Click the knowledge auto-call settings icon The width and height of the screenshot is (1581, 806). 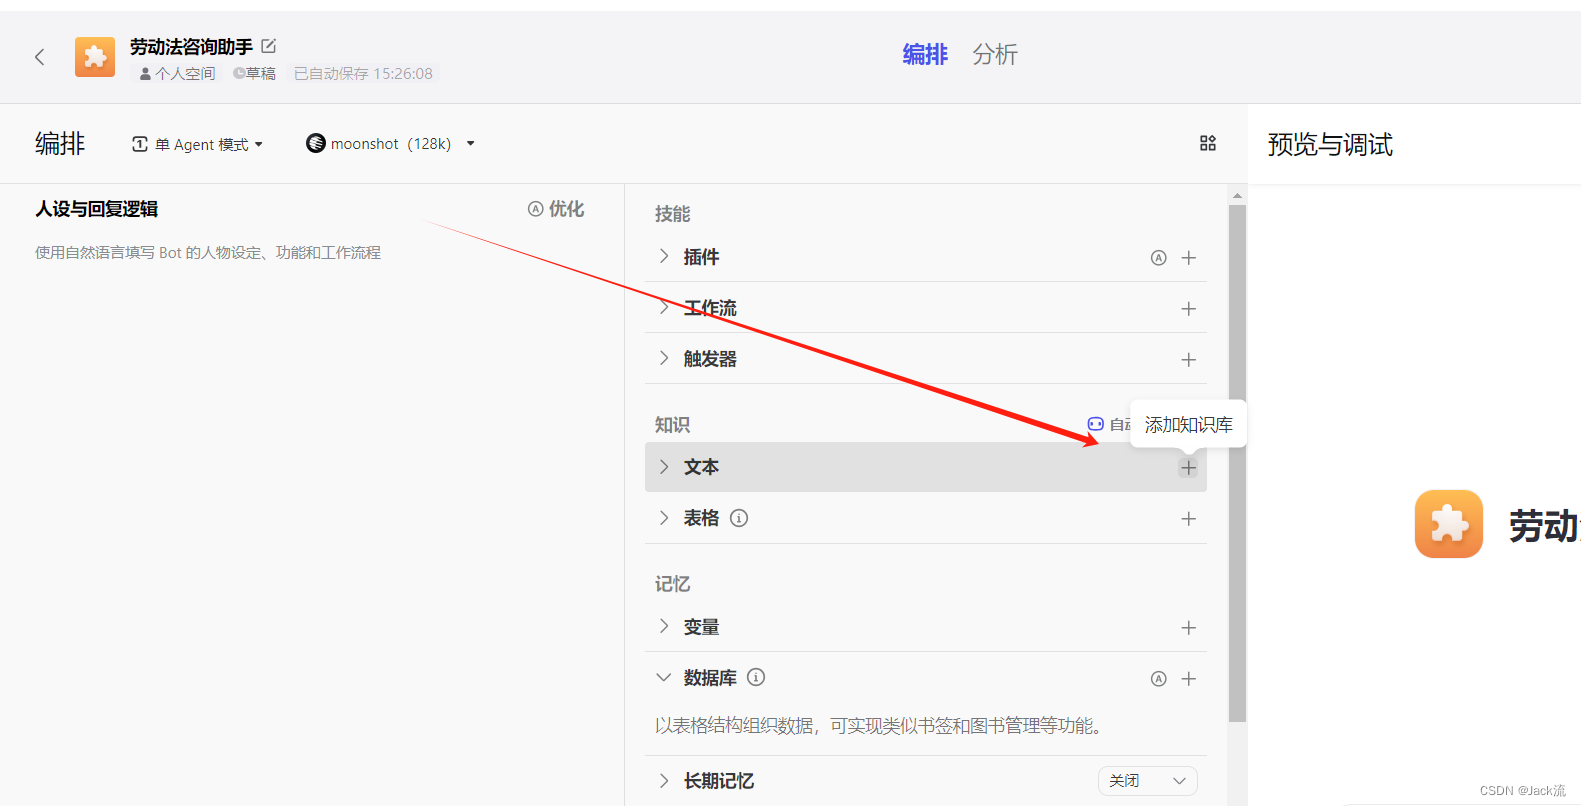tap(1096, 424)
